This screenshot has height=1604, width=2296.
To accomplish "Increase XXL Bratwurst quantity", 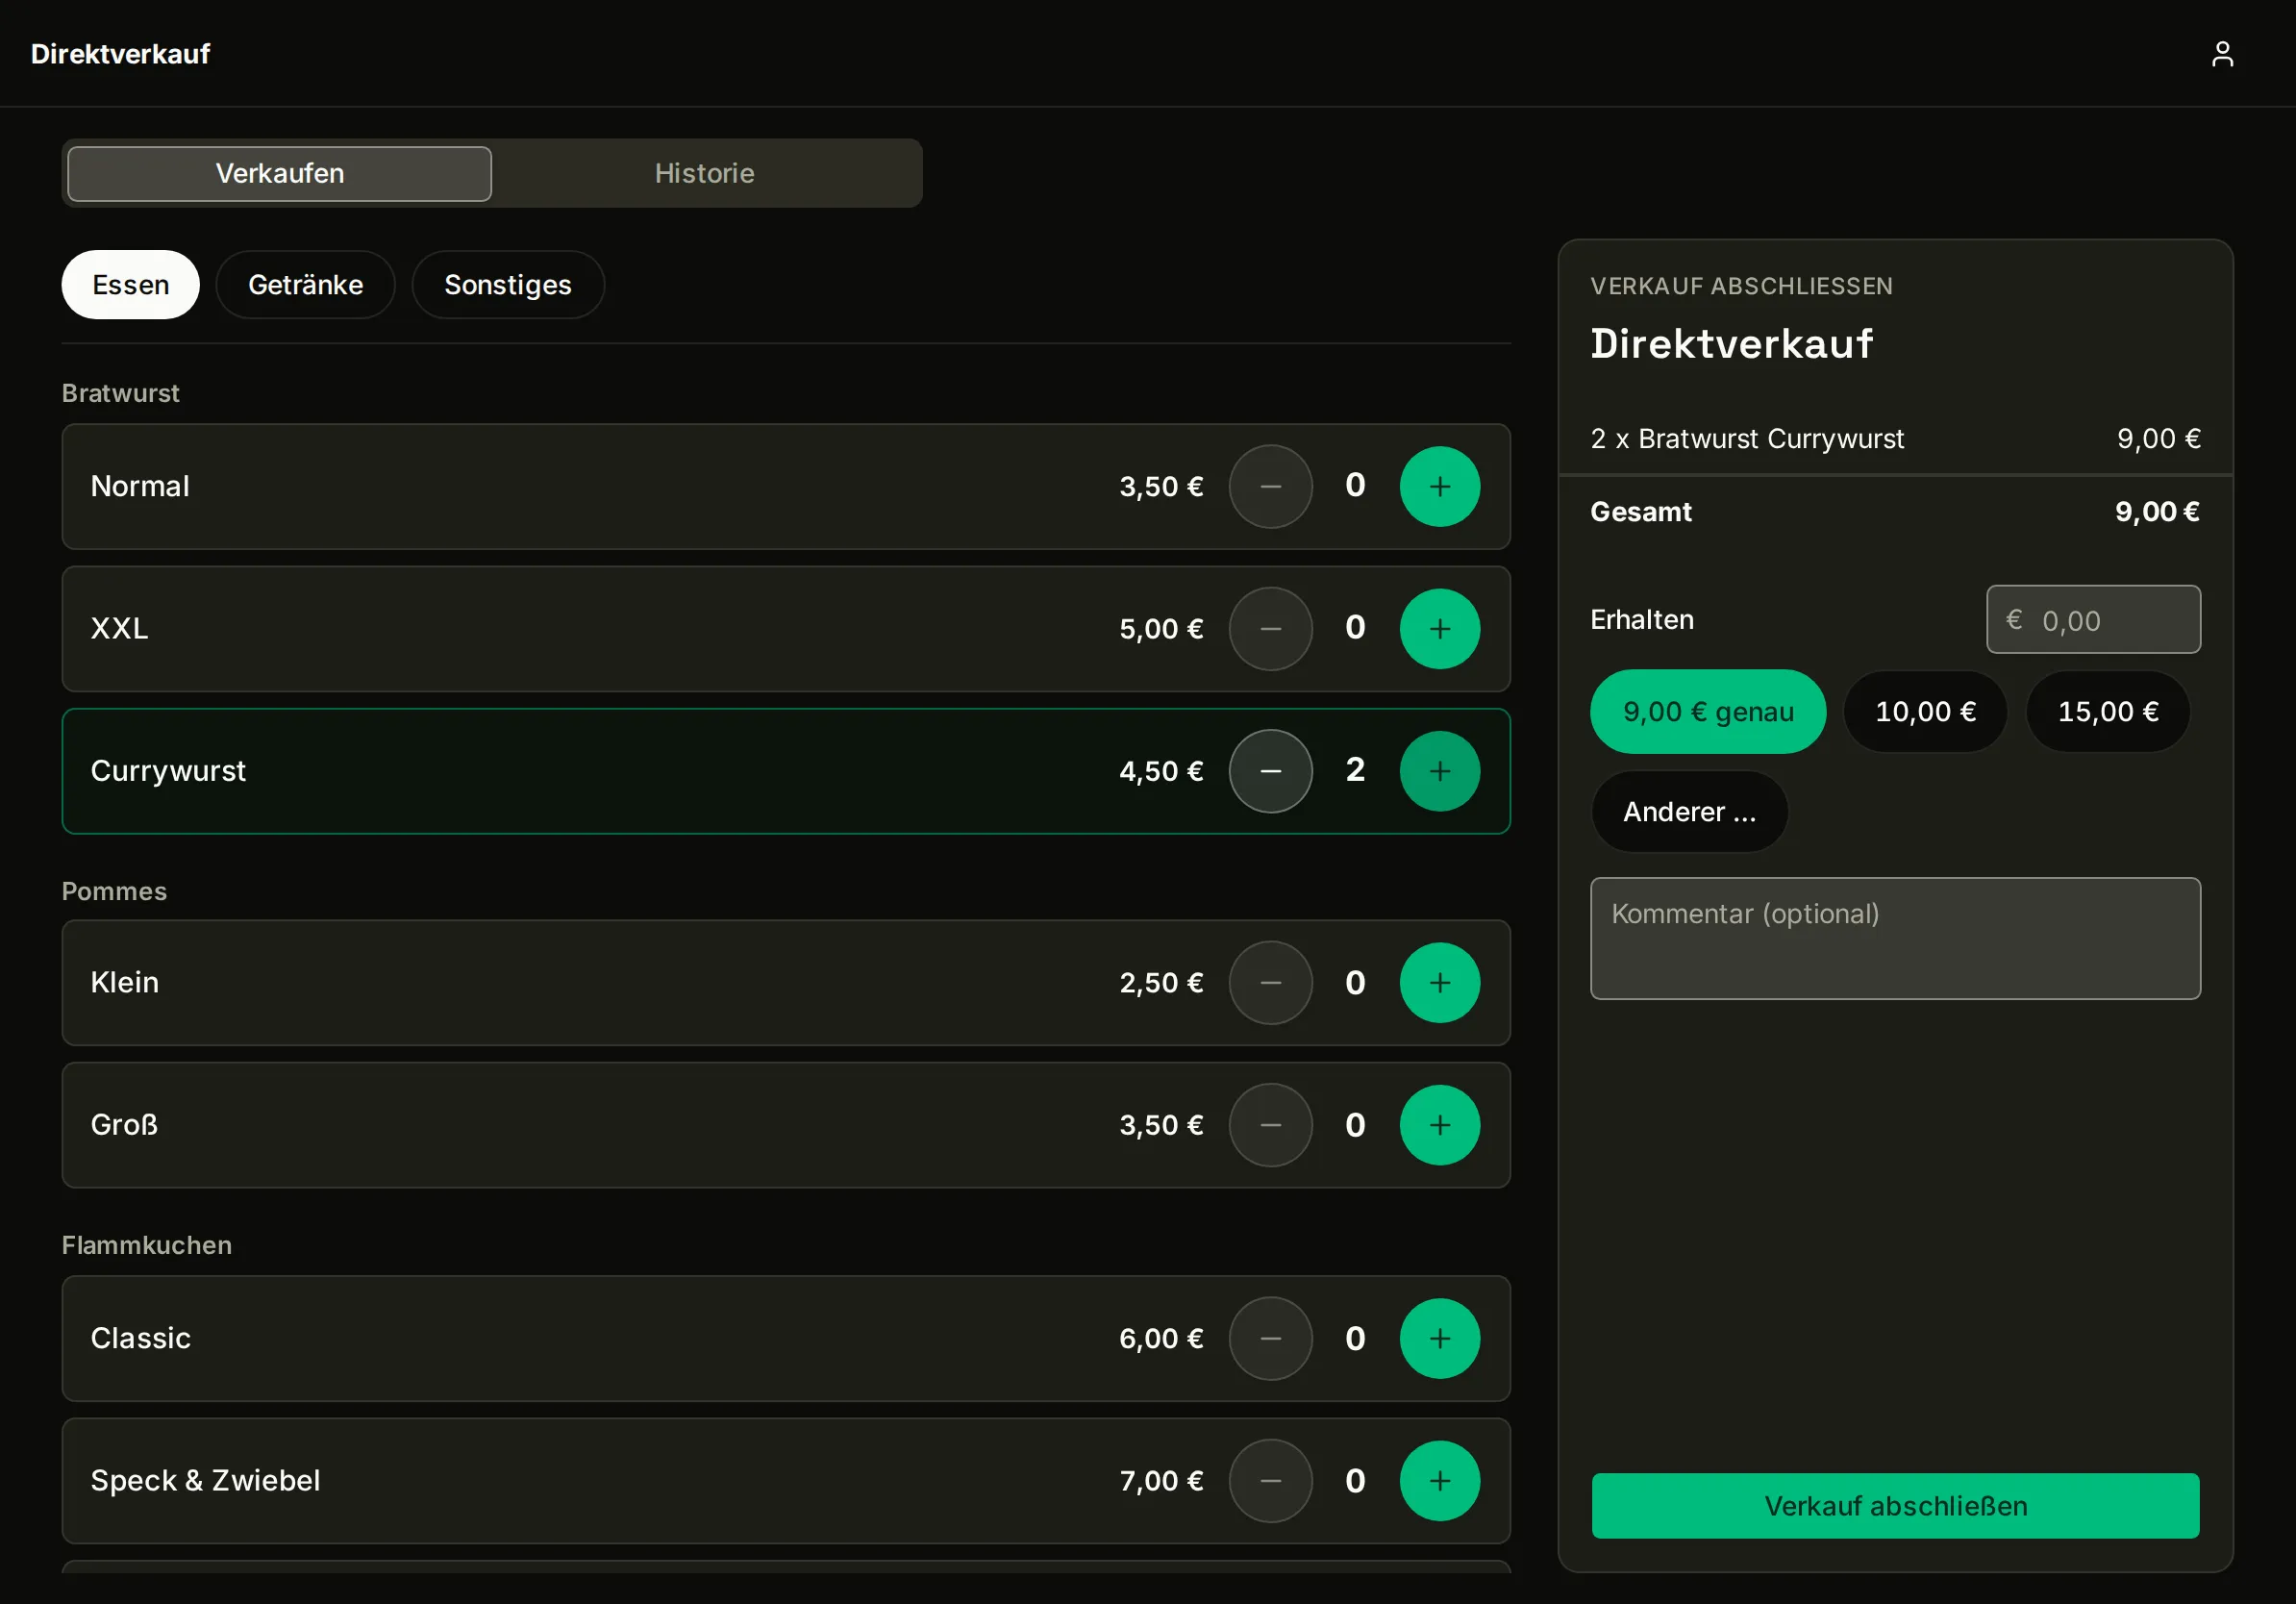I will [x=1439, y=629].
